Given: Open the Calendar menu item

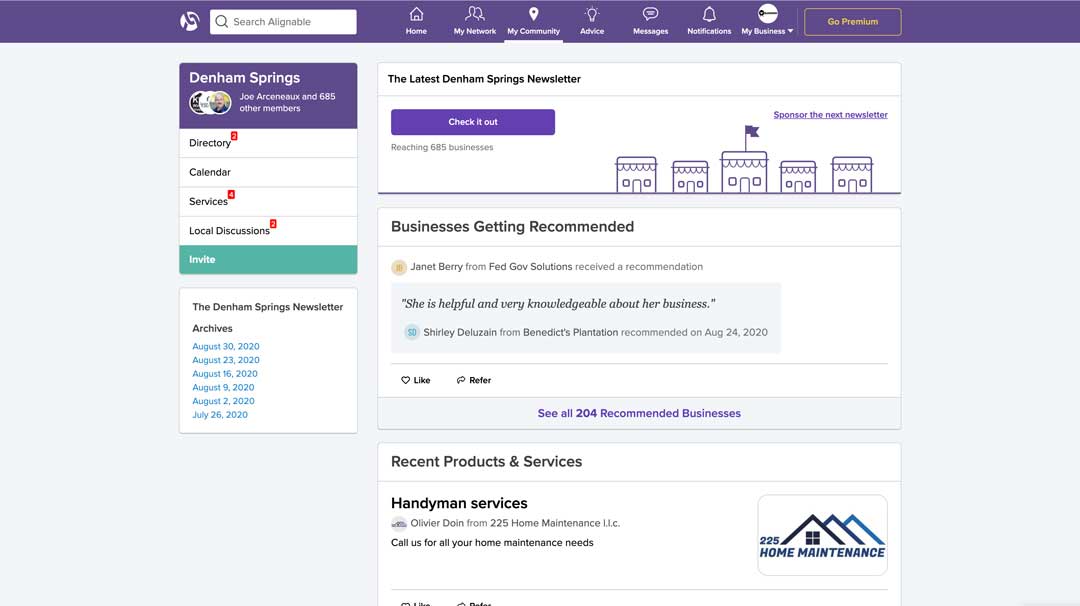Looking at the screenshot, I should click(x=268, y=172).
